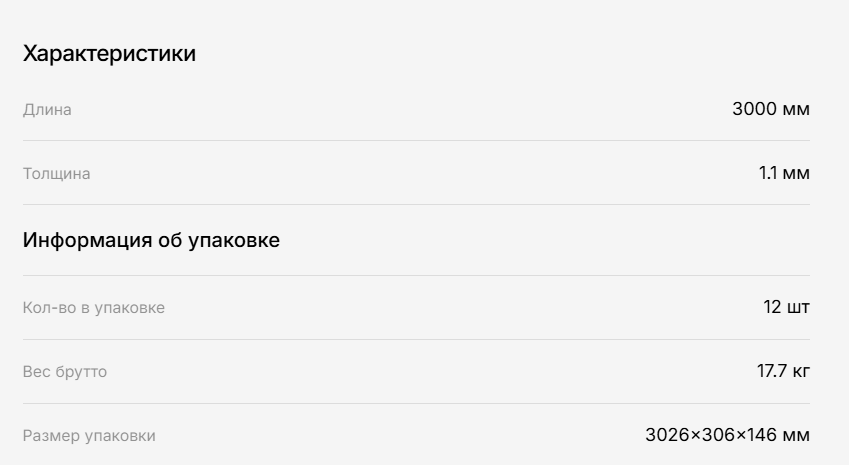The width and height of the screenshot is (849, 465).
Task: Click the divider below Вес брутто row
Action: point(416,403)
